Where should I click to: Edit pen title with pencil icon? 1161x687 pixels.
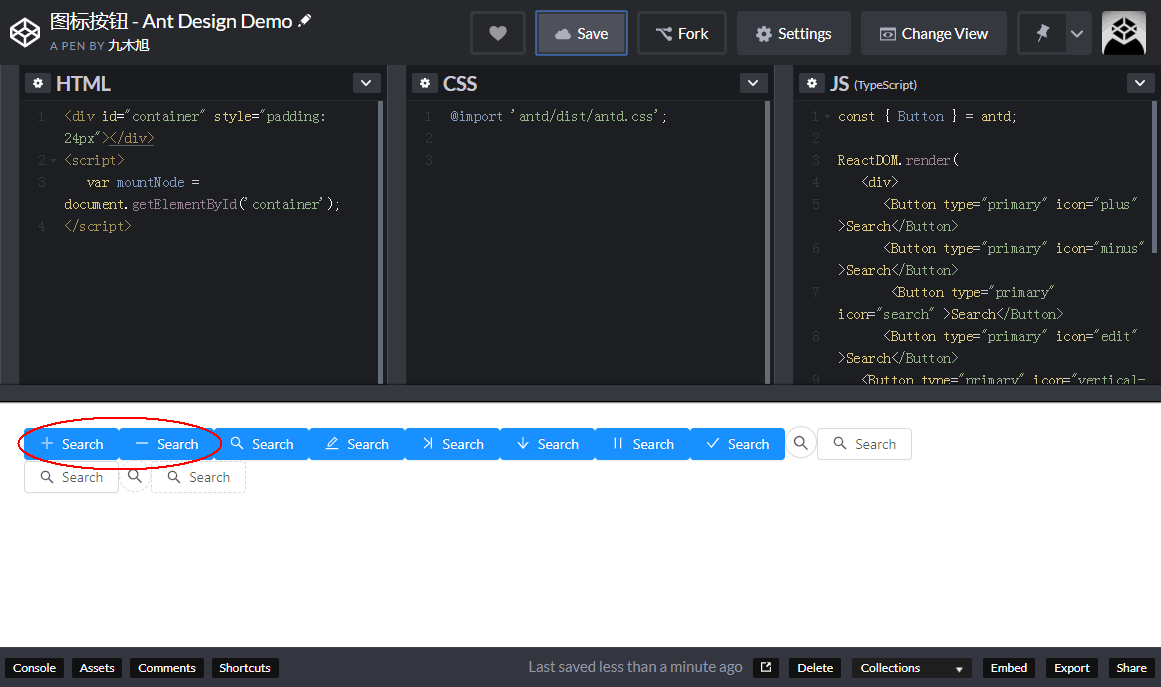pos(304,21)
